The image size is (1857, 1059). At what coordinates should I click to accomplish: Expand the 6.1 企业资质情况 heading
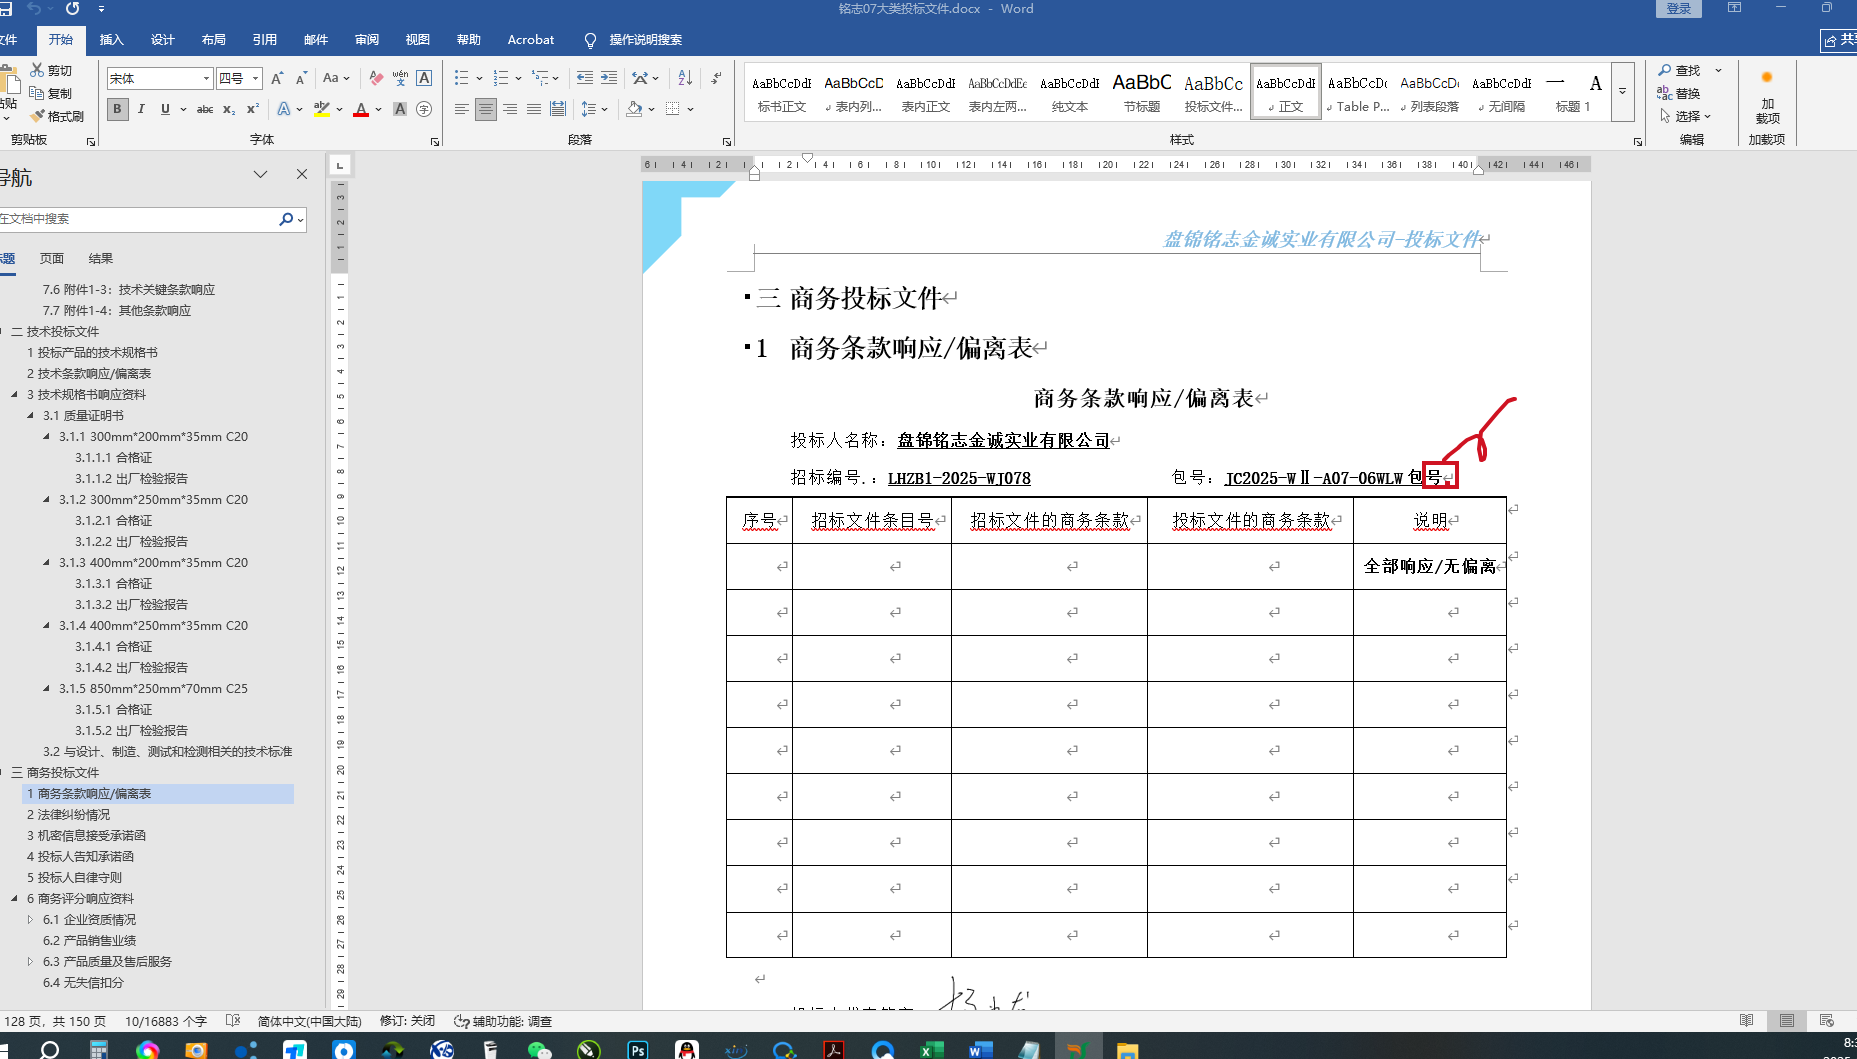click(x=30, y=920)
